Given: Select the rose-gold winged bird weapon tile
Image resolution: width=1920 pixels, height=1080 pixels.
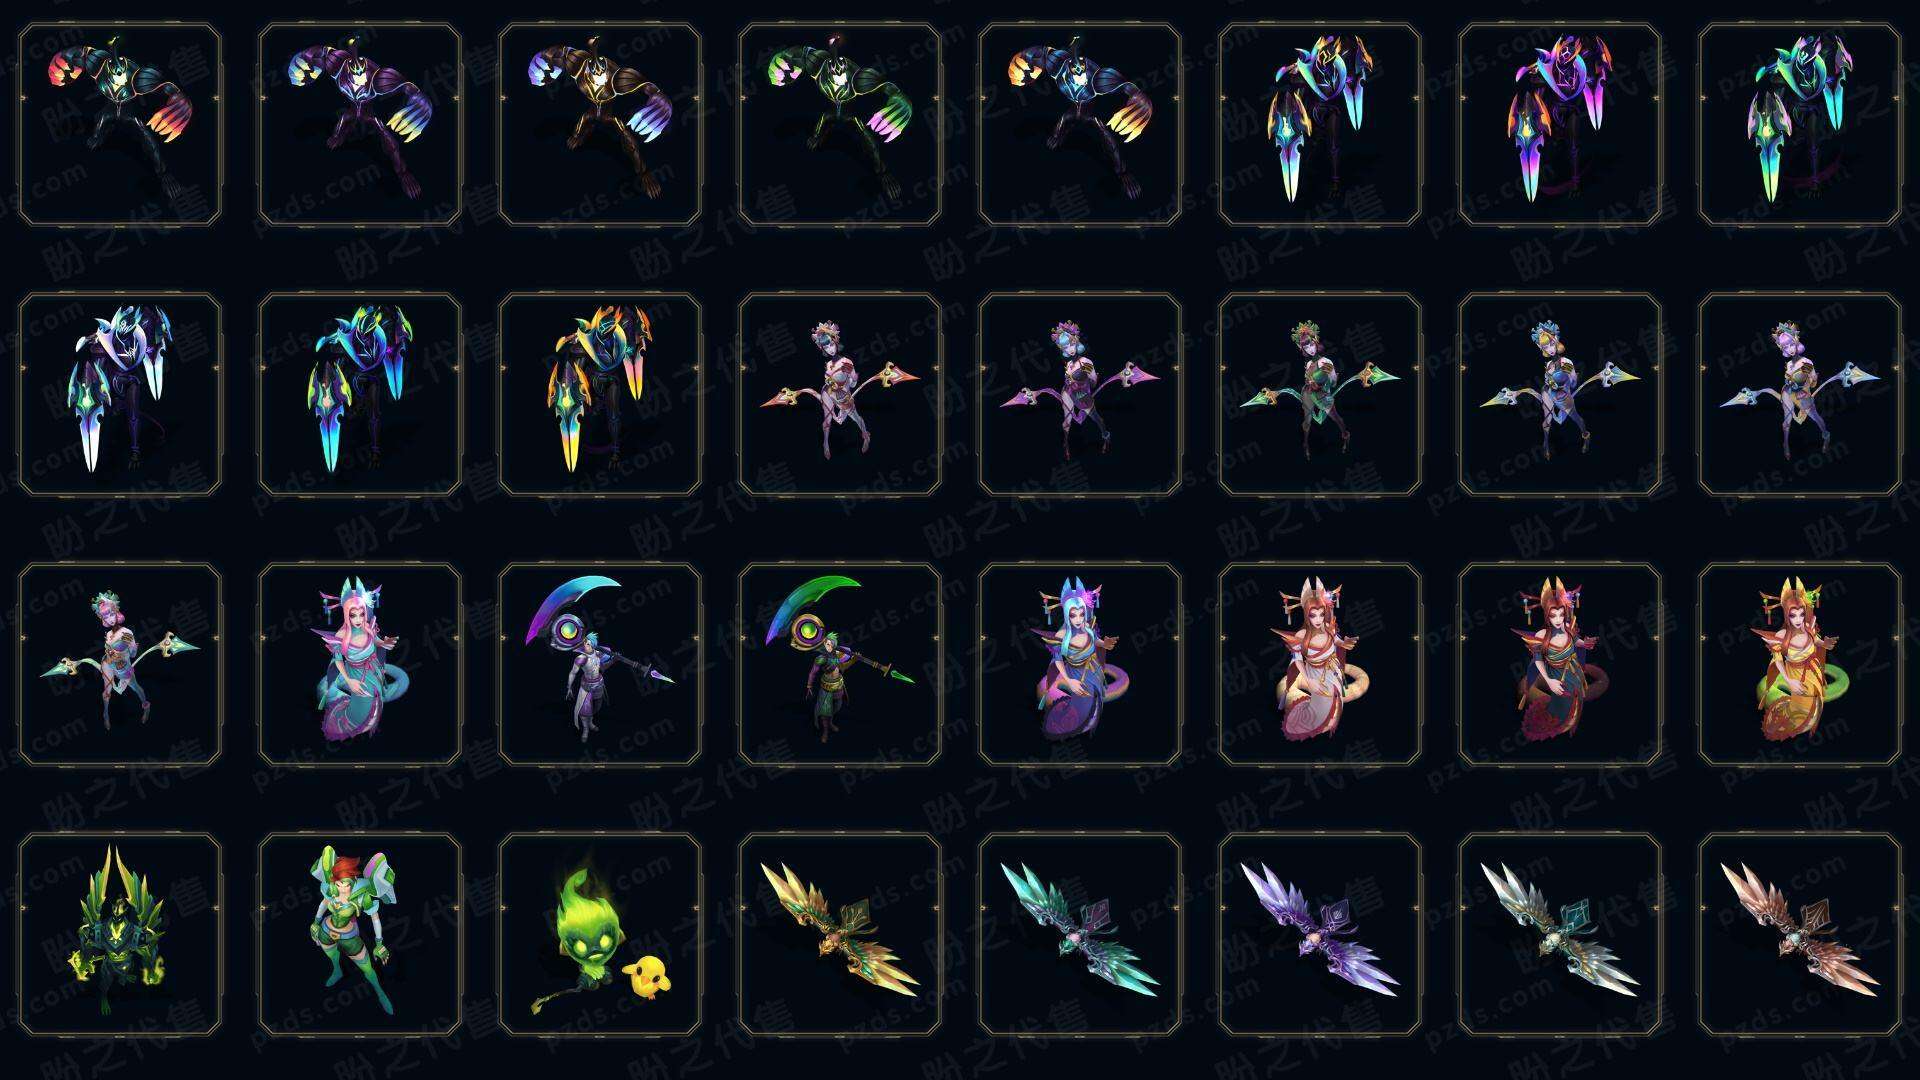Looking at the screenshot, I should pos(1800,935).
